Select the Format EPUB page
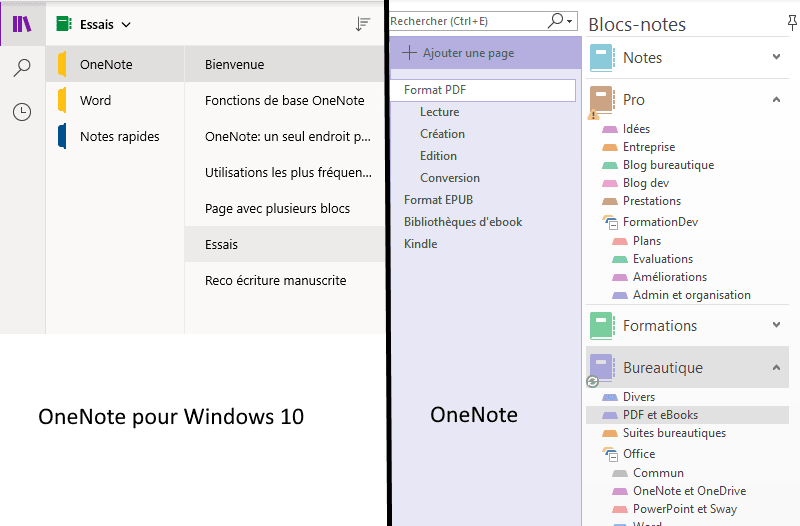This screenshot has width=800, height=526. coord(438,199)
